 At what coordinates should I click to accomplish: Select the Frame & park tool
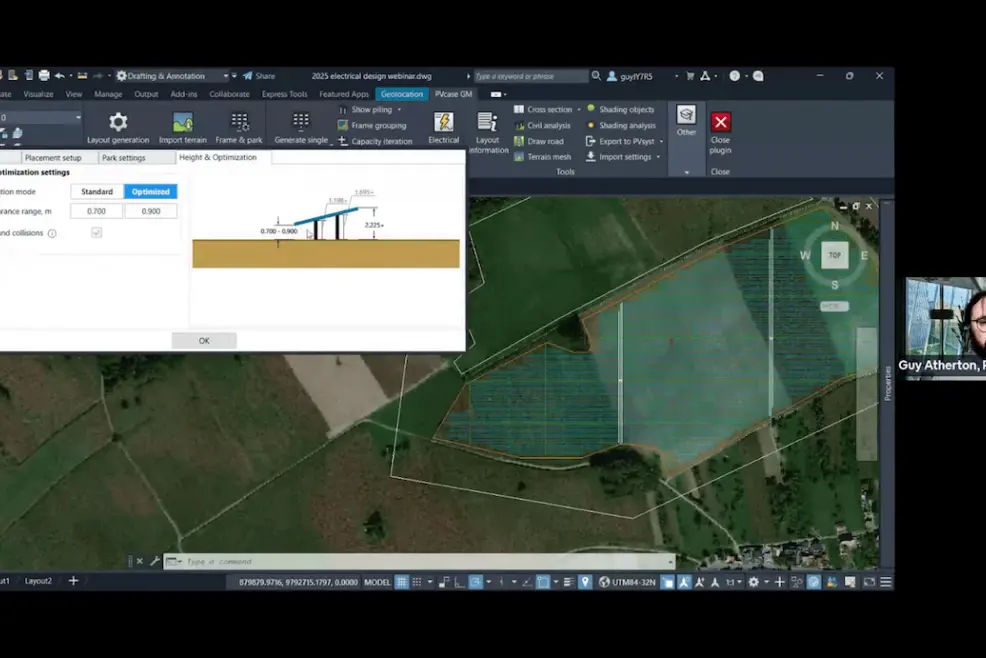point(240,122)
